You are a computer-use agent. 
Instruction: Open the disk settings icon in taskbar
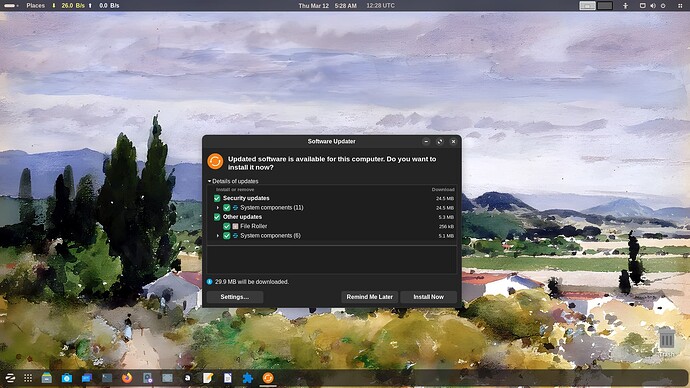[x=147, y=378]
